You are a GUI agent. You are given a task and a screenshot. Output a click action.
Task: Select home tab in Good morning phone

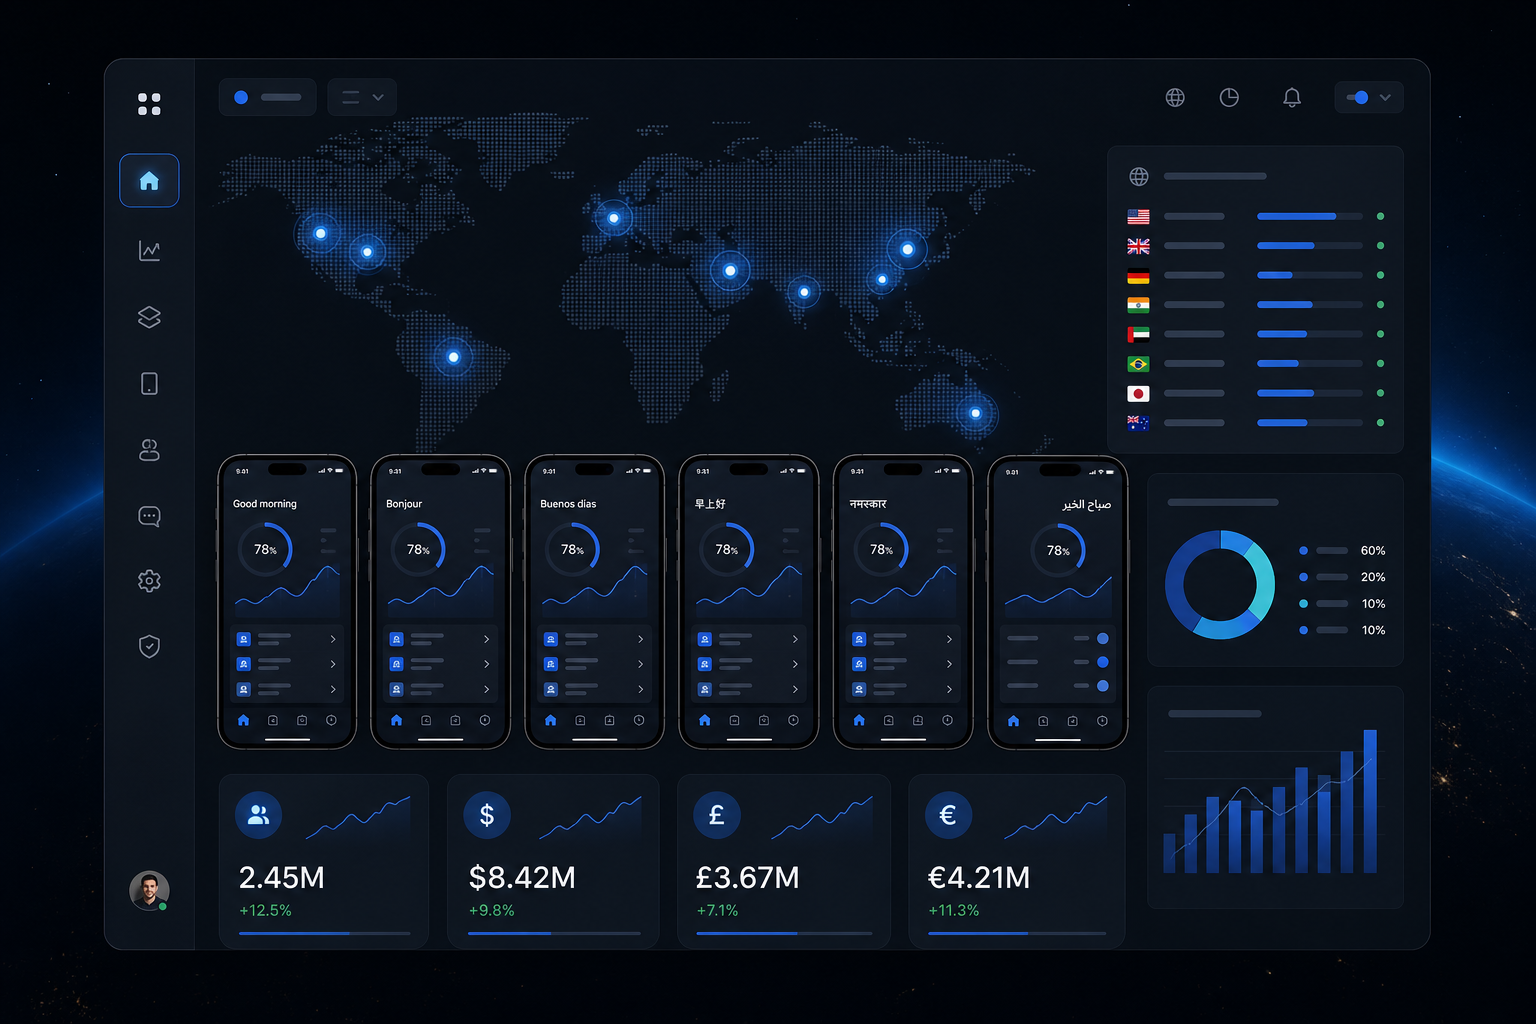click(243, 720)
